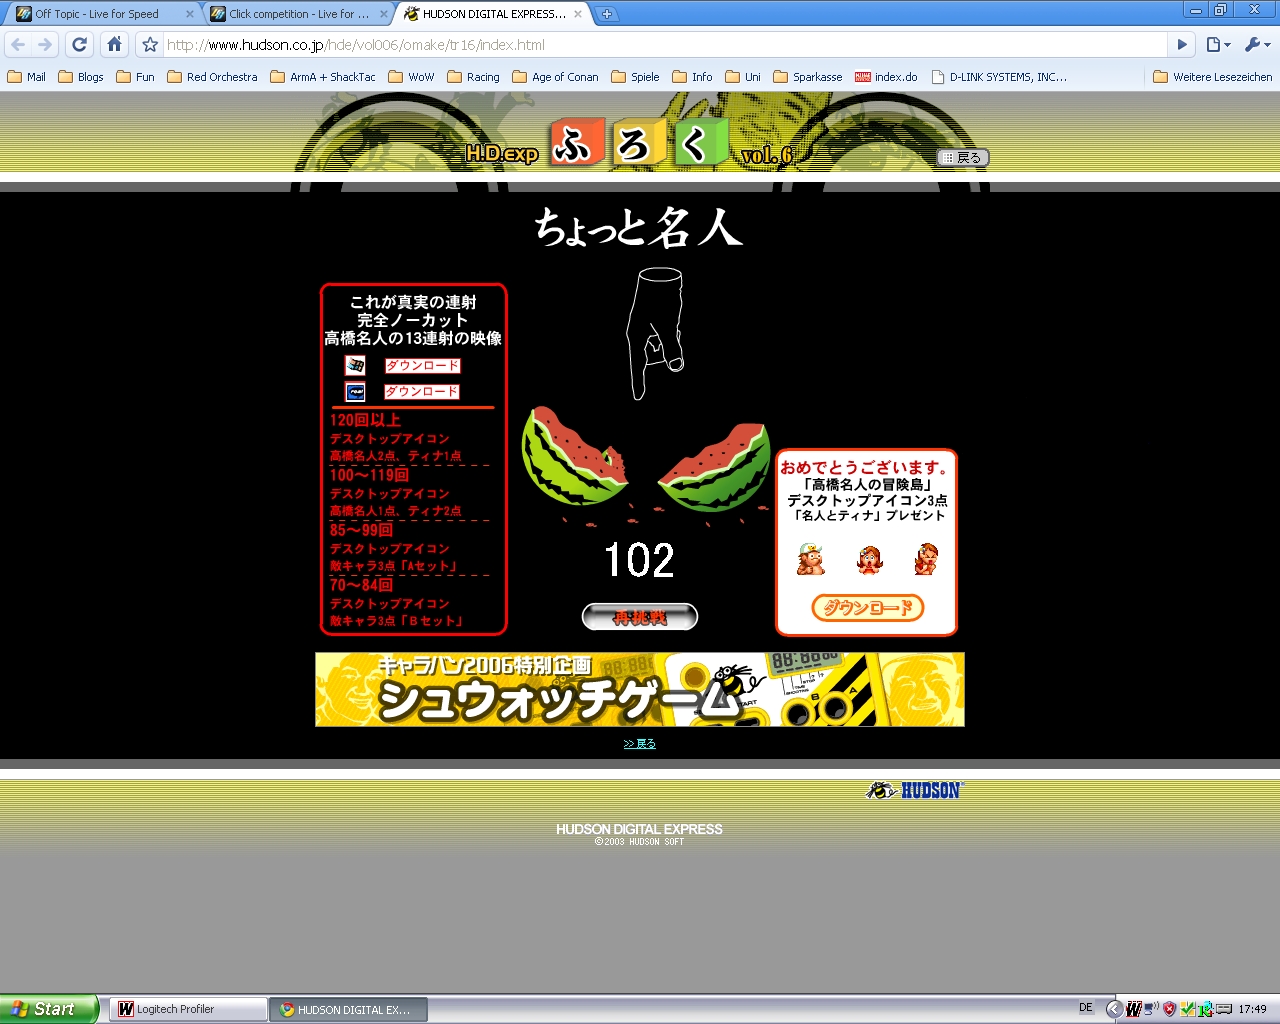Open the Spiele bookmarks folder
Viewport: 1280px width, 1024px height.
click(x=635, y=77)
